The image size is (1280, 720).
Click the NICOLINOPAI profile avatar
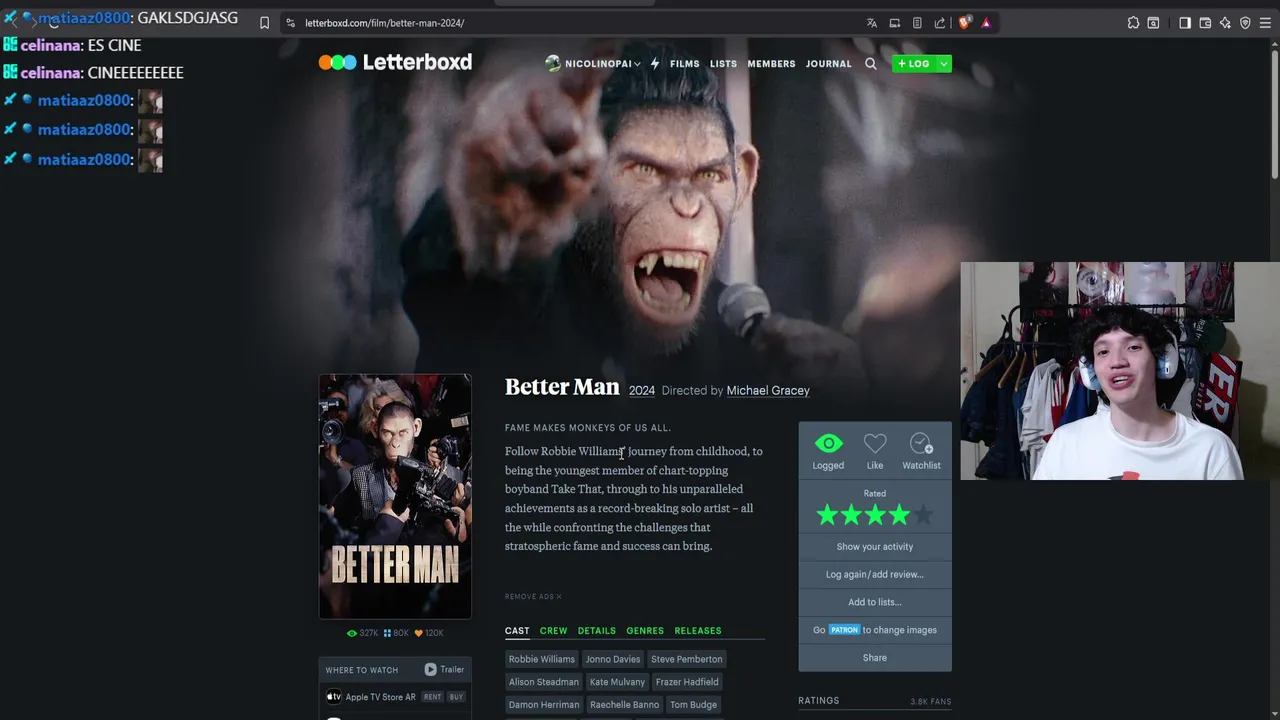point(552,63)
